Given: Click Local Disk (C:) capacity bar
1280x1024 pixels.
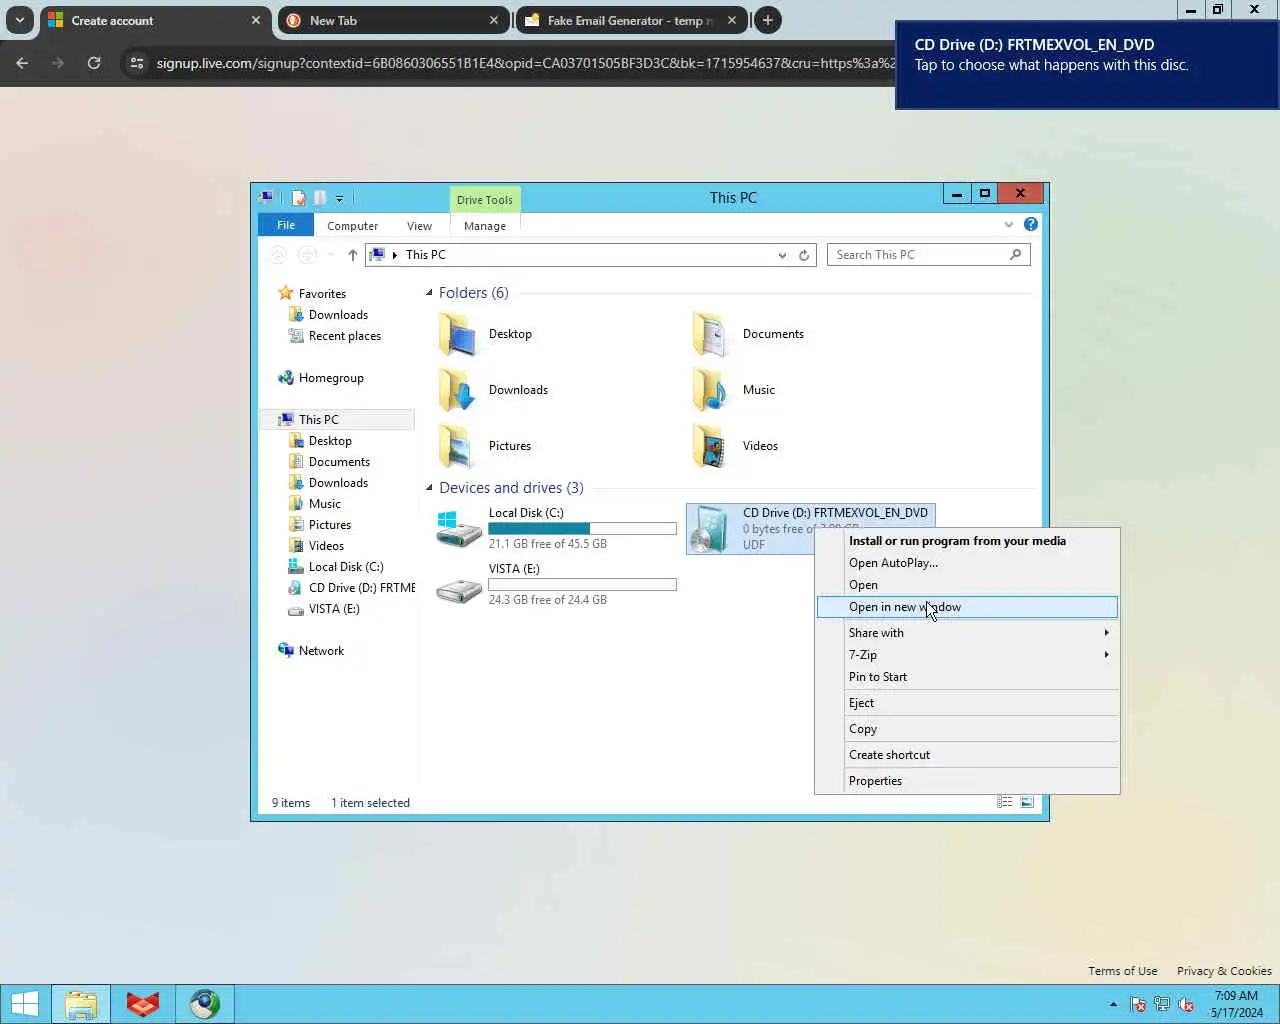Looking at the screenshot, I should point(582,528).
